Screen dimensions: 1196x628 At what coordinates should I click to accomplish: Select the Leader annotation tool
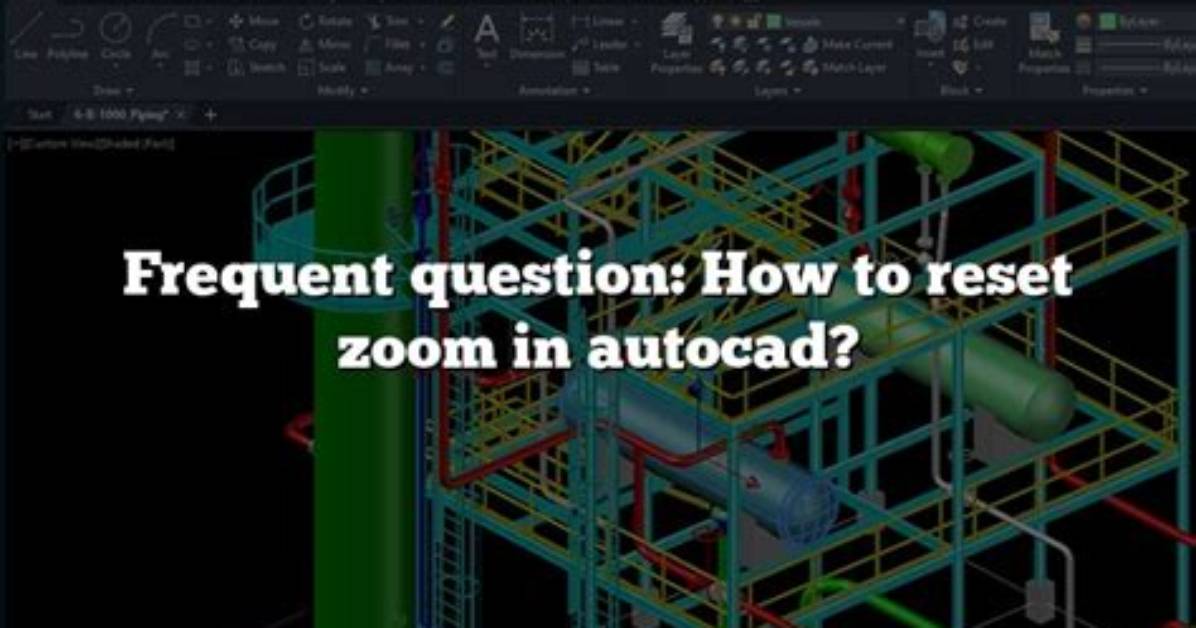[600, 45]
